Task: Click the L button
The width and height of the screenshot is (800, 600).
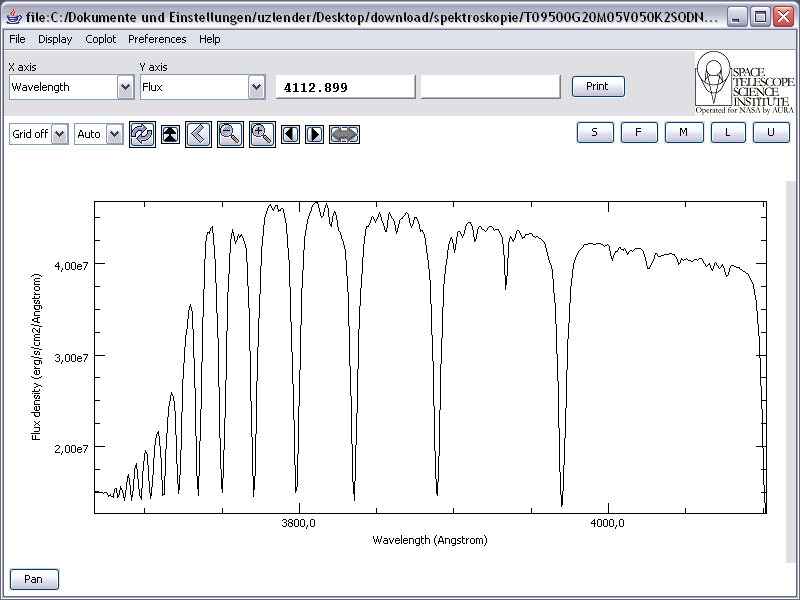Action: click(728, 133)
